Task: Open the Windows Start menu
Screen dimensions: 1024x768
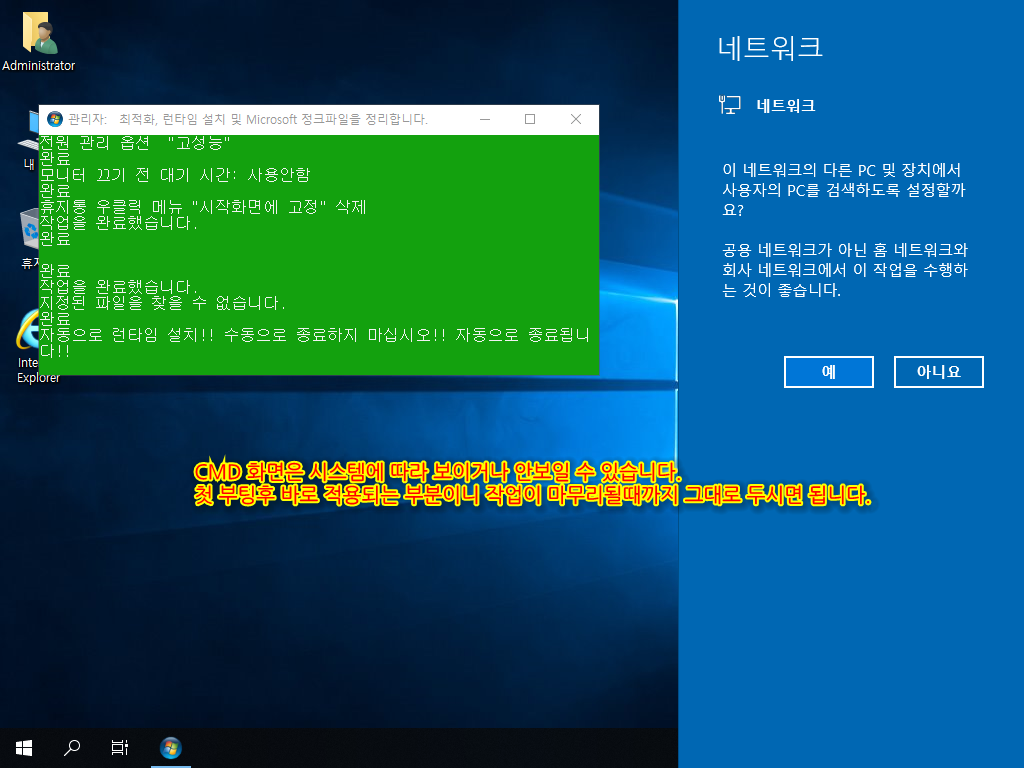Action: point(24,748)
